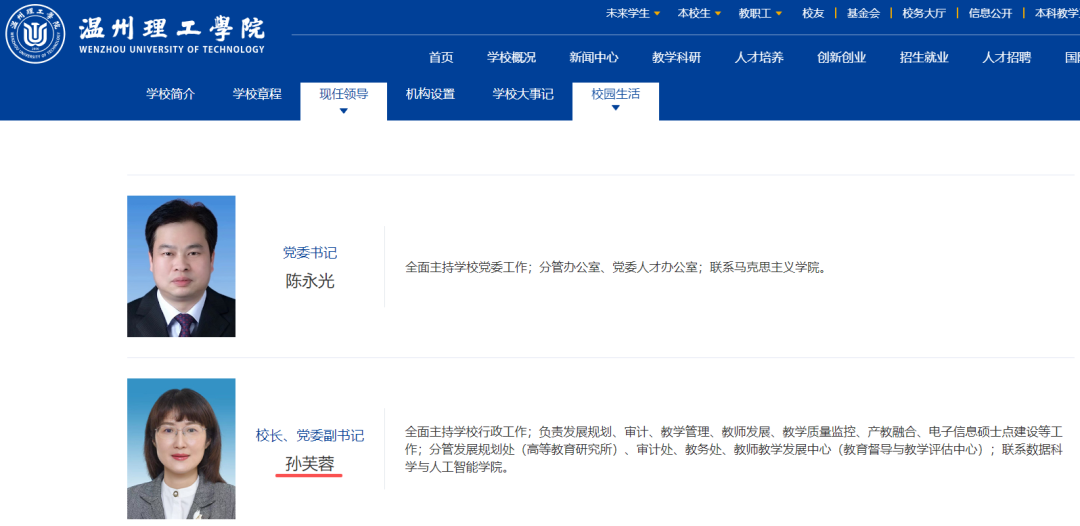Go to 校务大厅 page
This screenshot has width=1080, height=526.
923,13
